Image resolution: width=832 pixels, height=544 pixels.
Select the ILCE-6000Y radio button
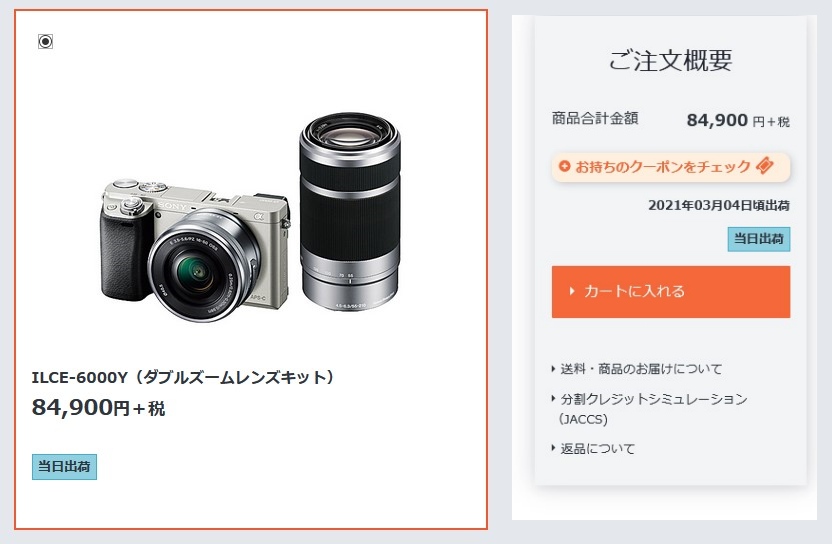46,41
